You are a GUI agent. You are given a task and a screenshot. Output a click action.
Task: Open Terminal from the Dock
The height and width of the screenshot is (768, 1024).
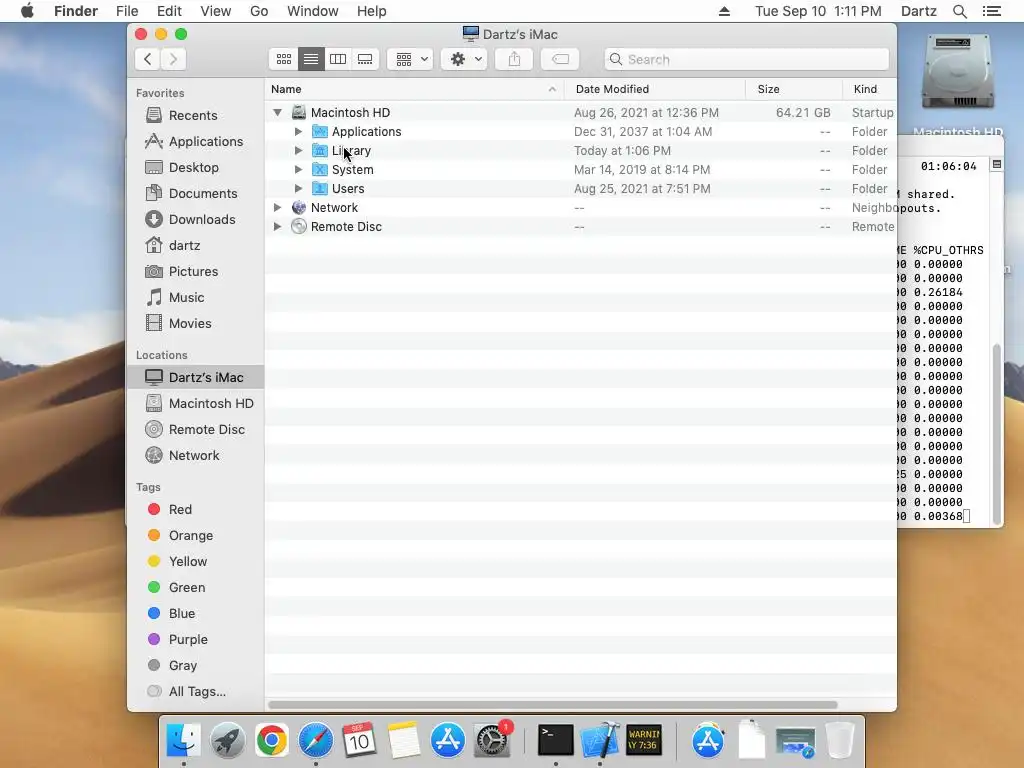click(556, 741)
